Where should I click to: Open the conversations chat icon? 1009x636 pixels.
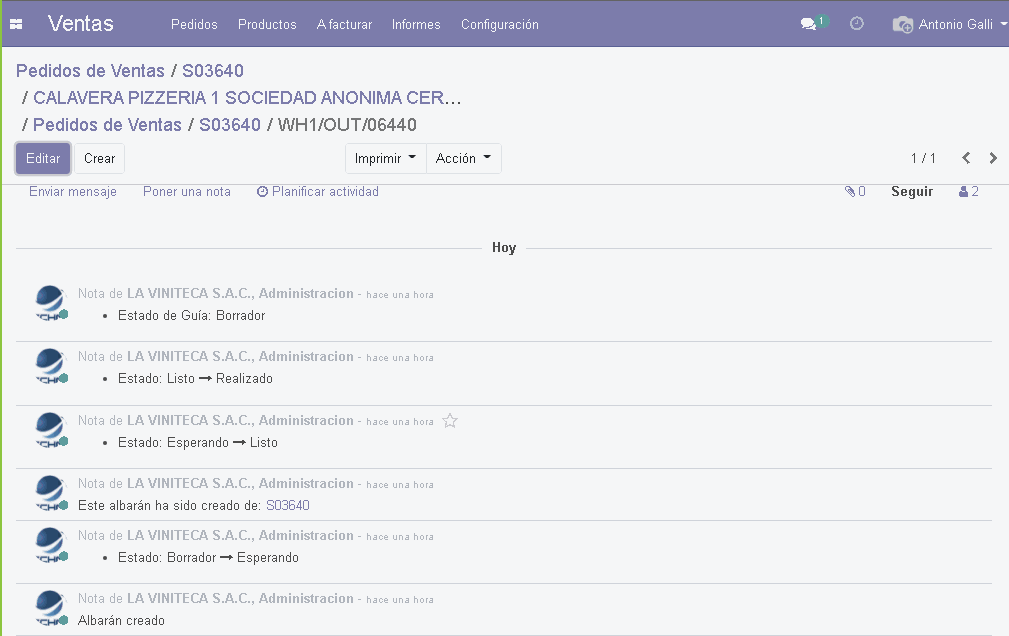809,24
